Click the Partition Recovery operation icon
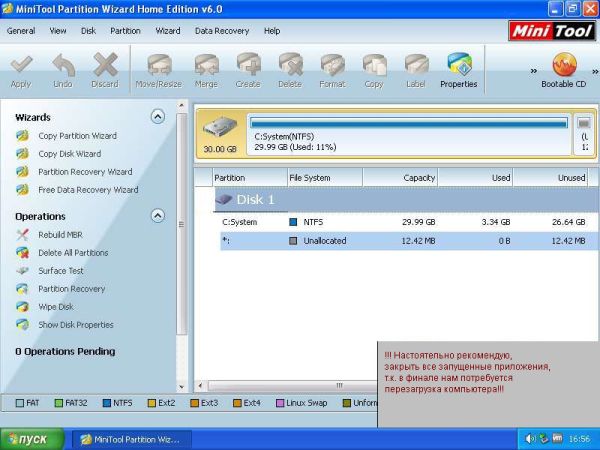Viewport: 600px width, 450px height. point(22,289)
